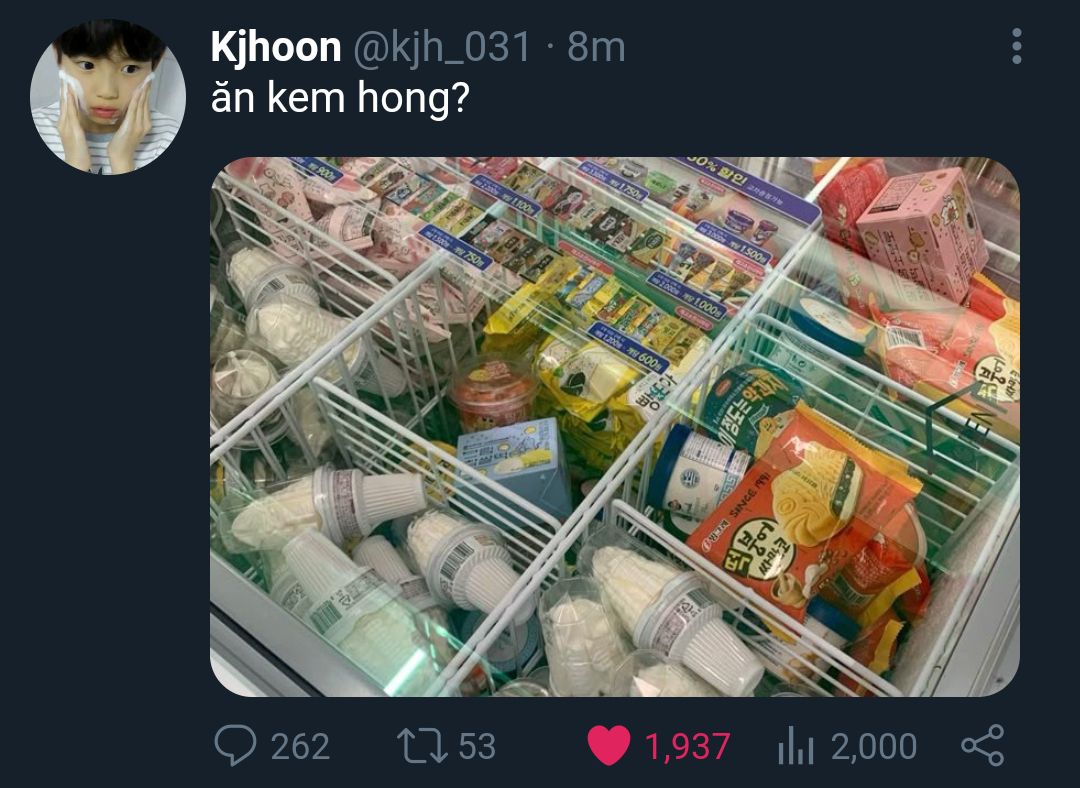
Task: Click the 262 replies count
Action: pyautogui.click(x=300, y=747)
